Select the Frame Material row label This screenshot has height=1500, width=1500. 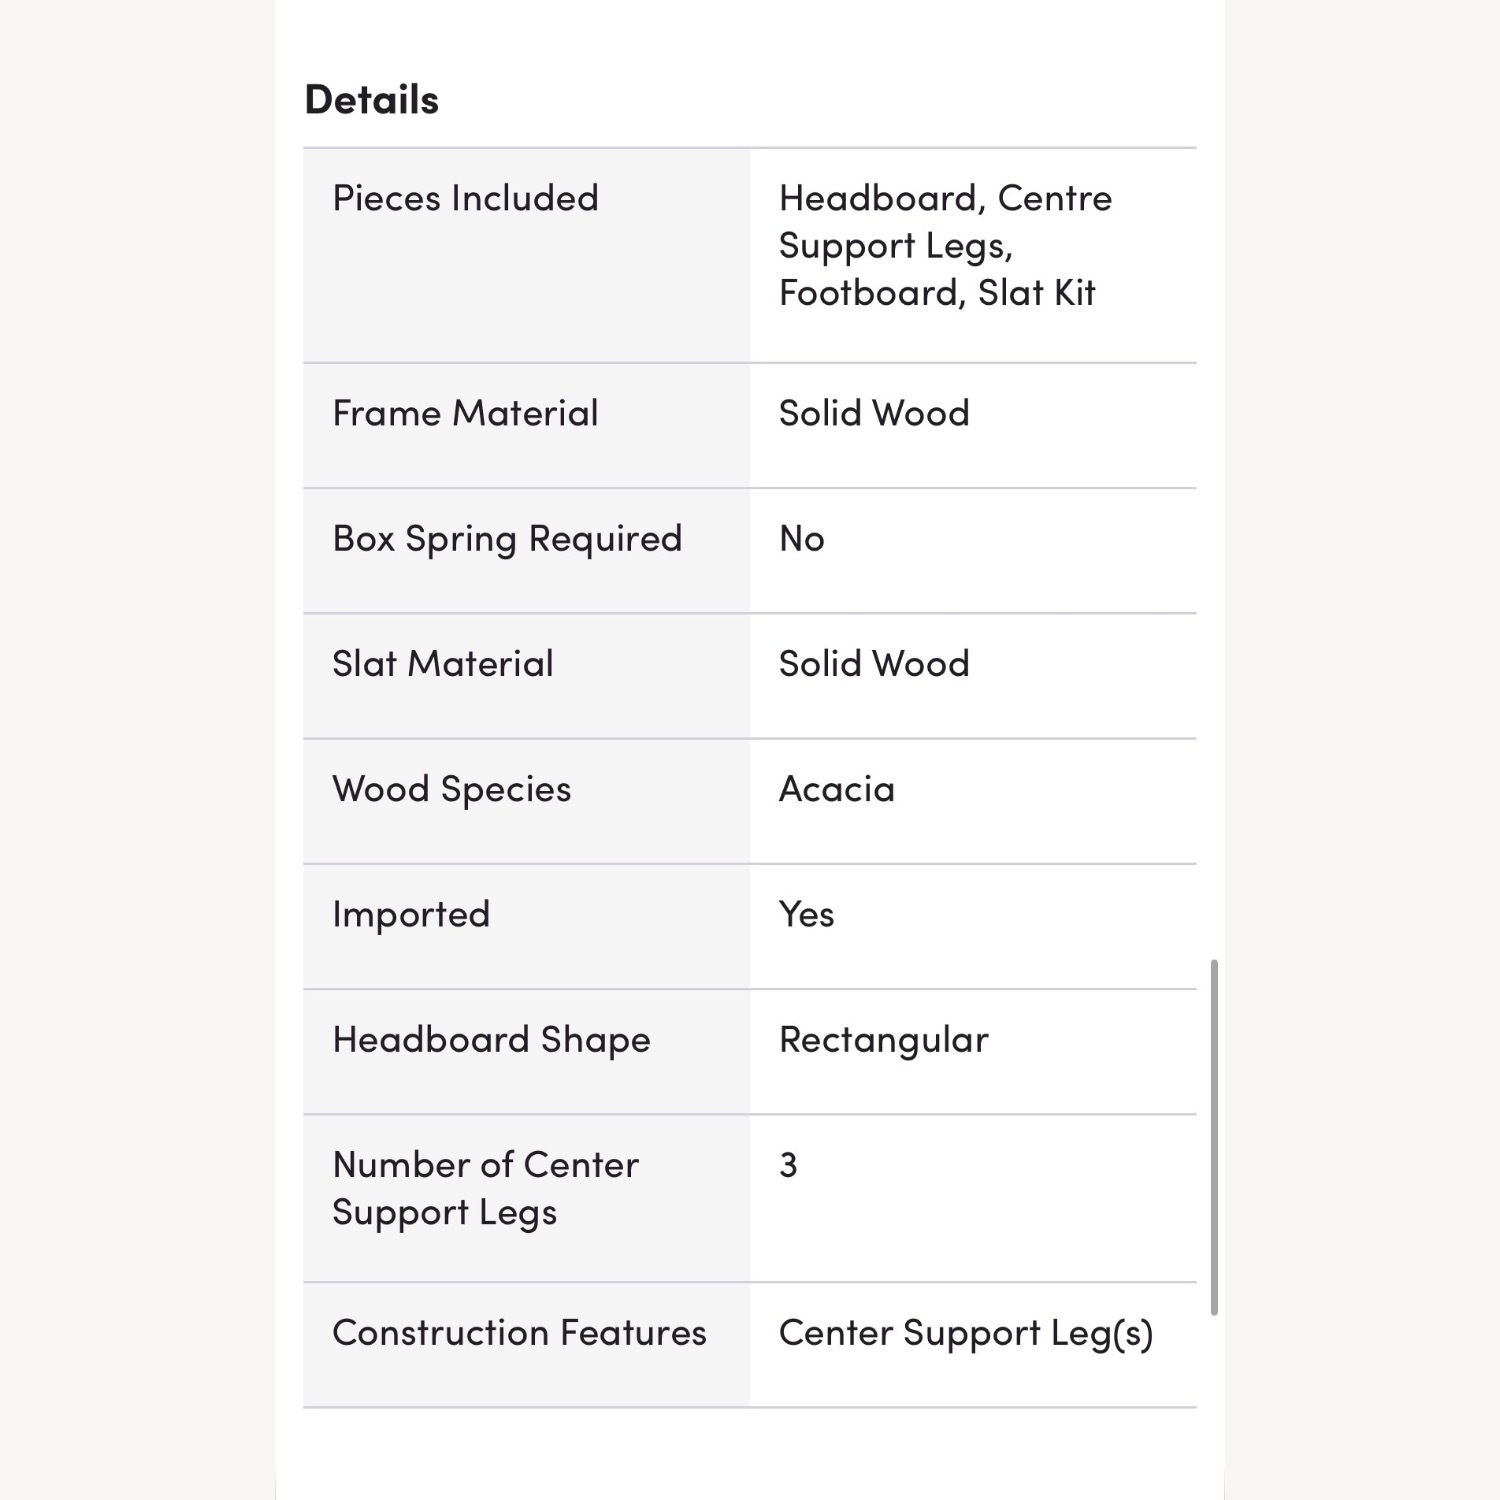pos(465,413)
